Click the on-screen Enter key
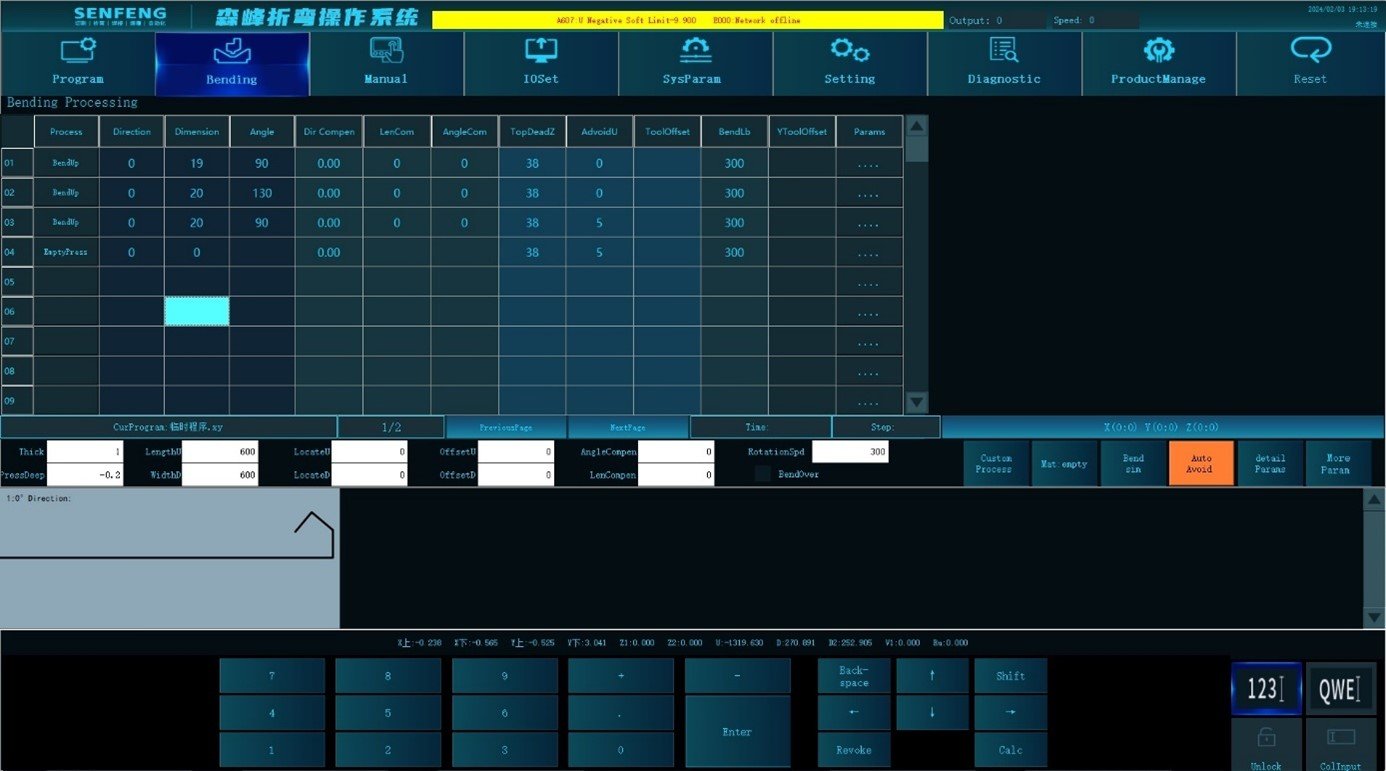 click(737, 732)
